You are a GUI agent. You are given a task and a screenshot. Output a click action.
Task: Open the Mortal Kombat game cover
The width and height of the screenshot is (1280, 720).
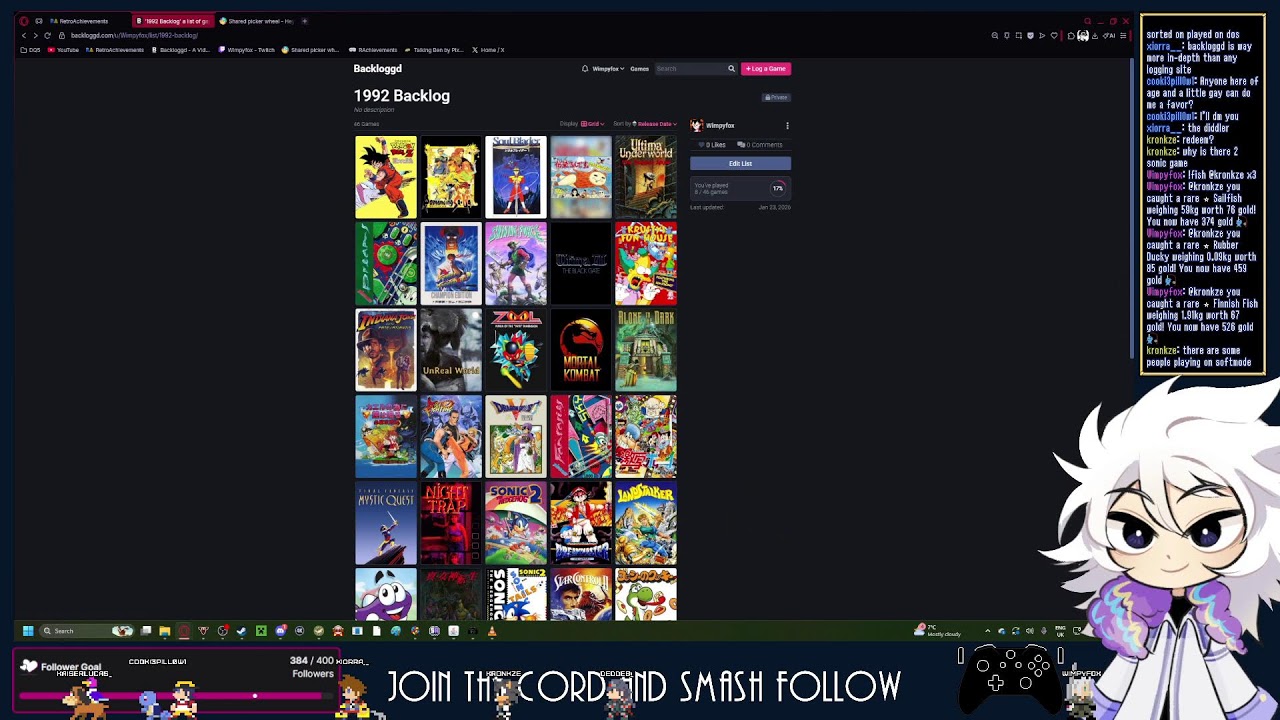click(581, 350)
